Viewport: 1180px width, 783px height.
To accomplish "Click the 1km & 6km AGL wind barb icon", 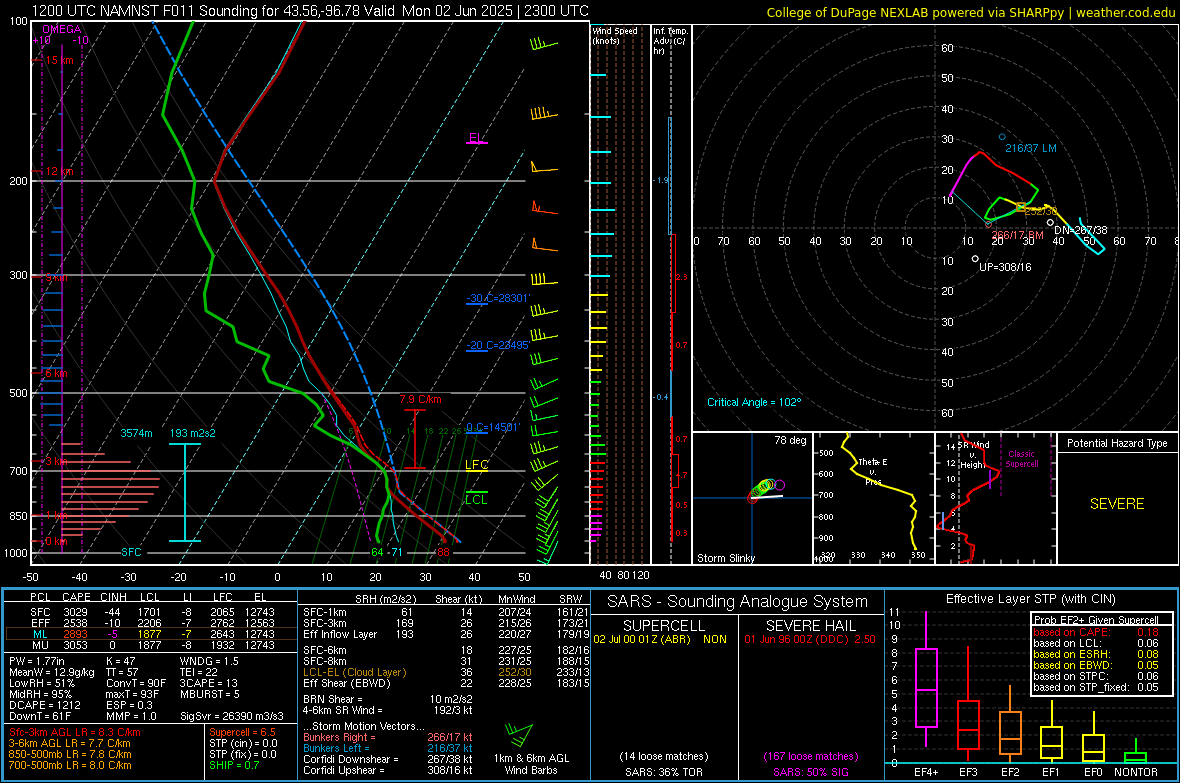I will [520, 734].
